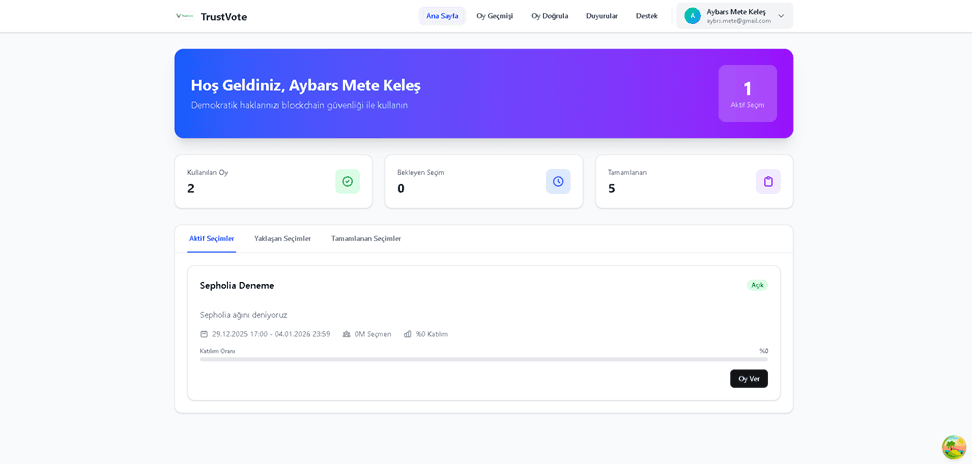Switch to the Yaklaşan Seçimler tab
Viewport: 972px width, 464px height.
click(x=283, y=239)
